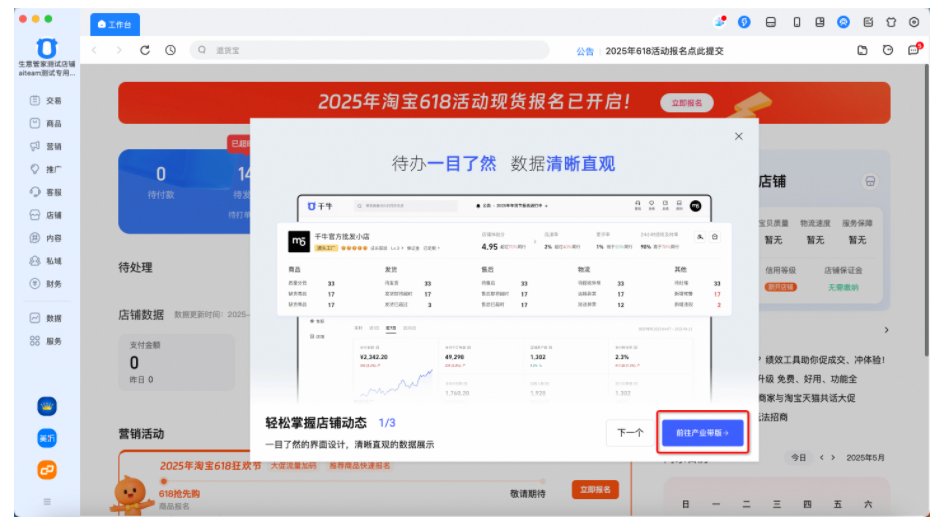Open the crown app icon in sidebar
Screen dimensions: 948x527
[47, 406]
